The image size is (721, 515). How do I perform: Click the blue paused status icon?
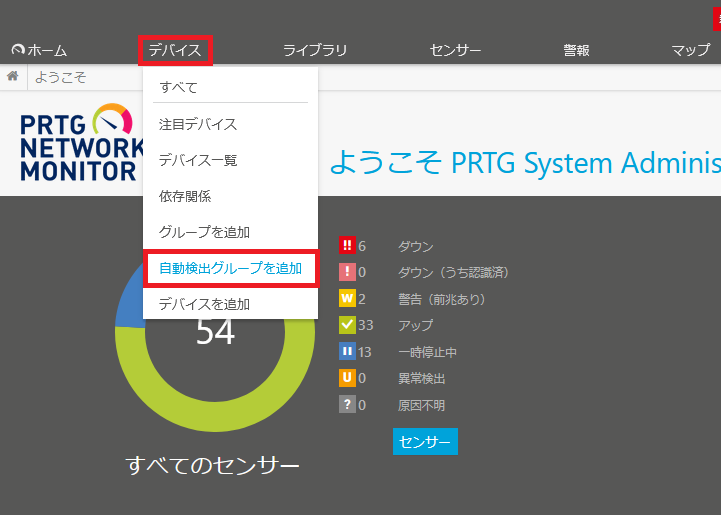347,352
